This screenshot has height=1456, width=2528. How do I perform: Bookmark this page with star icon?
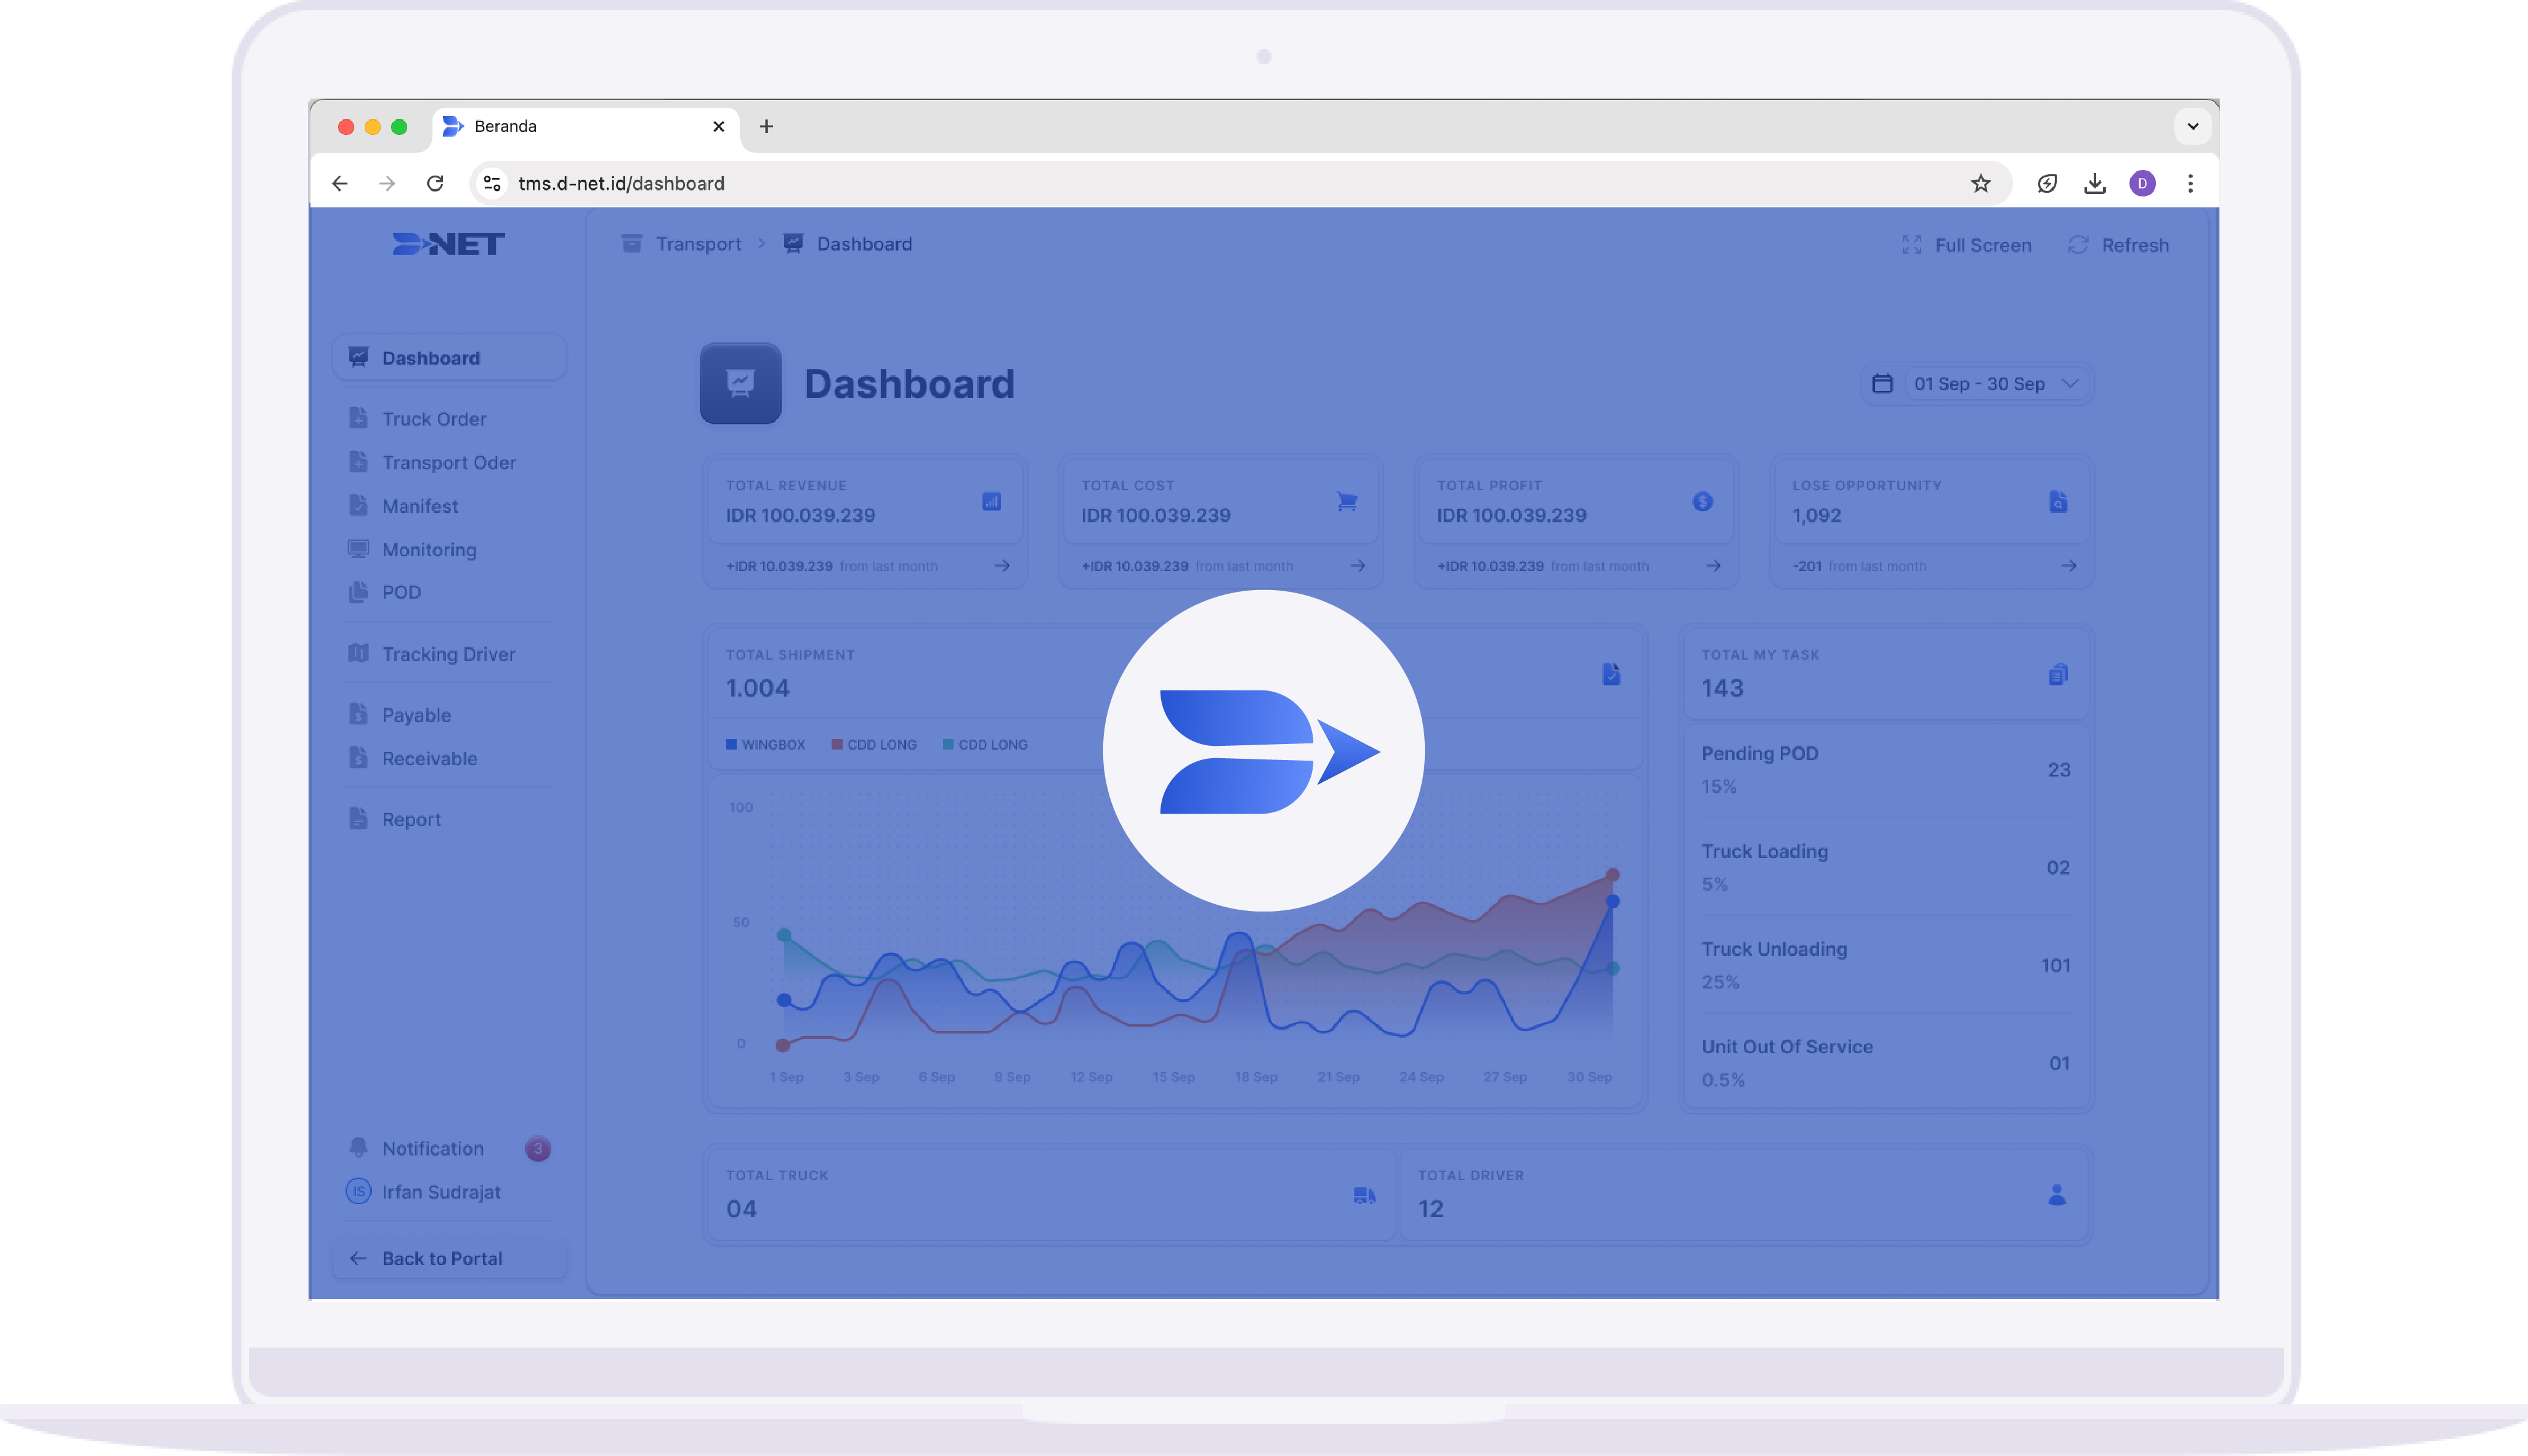[1980, 183]
